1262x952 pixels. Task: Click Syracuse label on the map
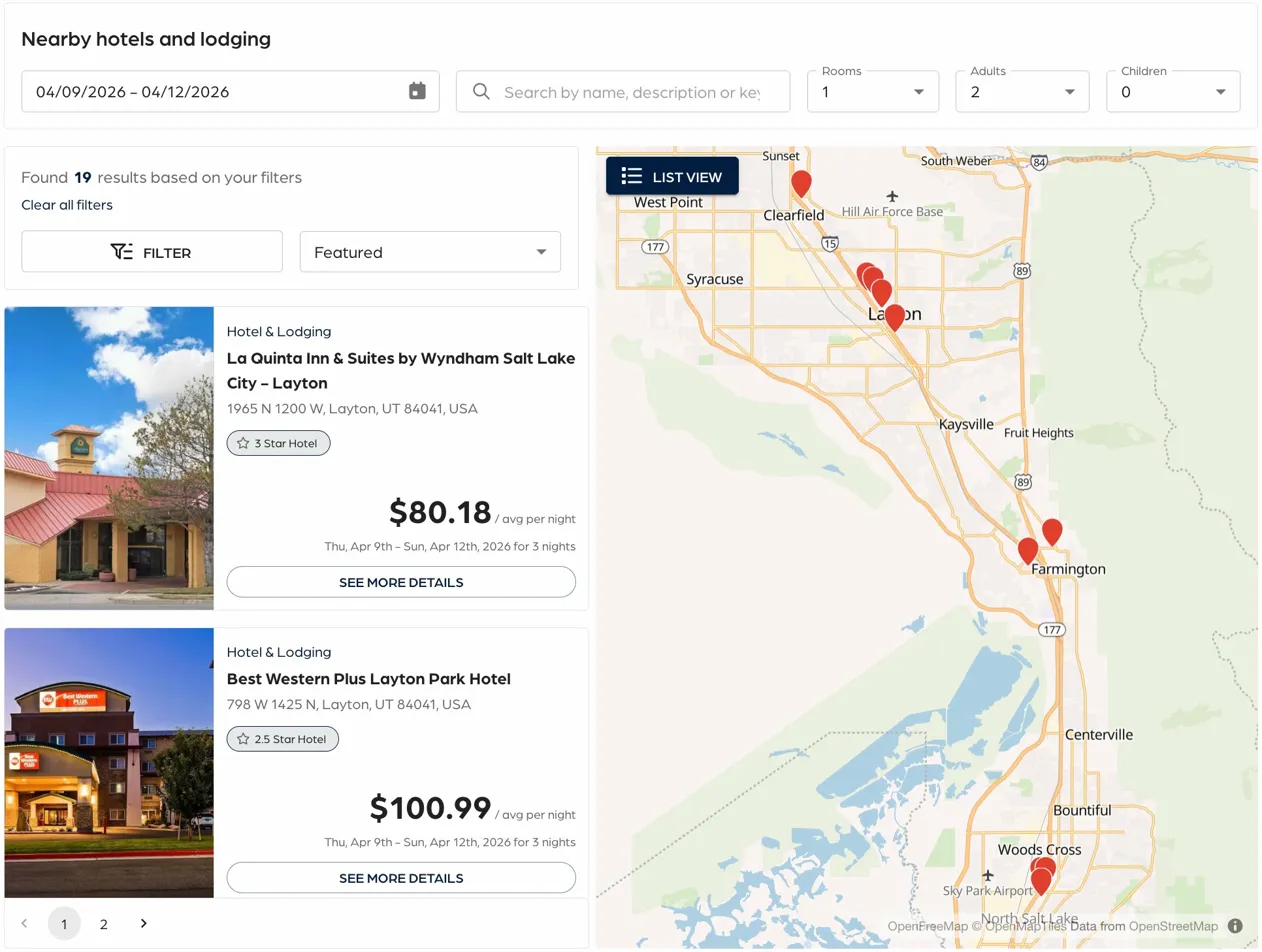[714, 279]
